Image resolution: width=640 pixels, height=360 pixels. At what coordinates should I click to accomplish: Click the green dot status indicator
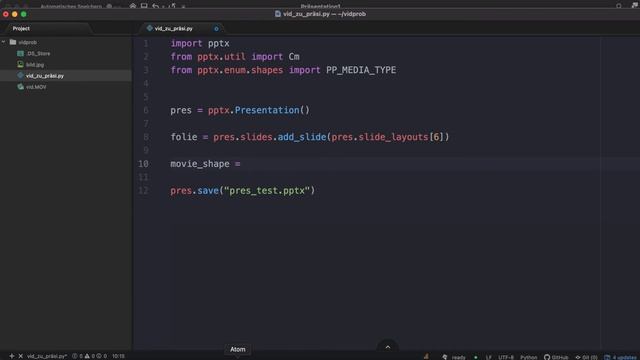pos(476,357)
